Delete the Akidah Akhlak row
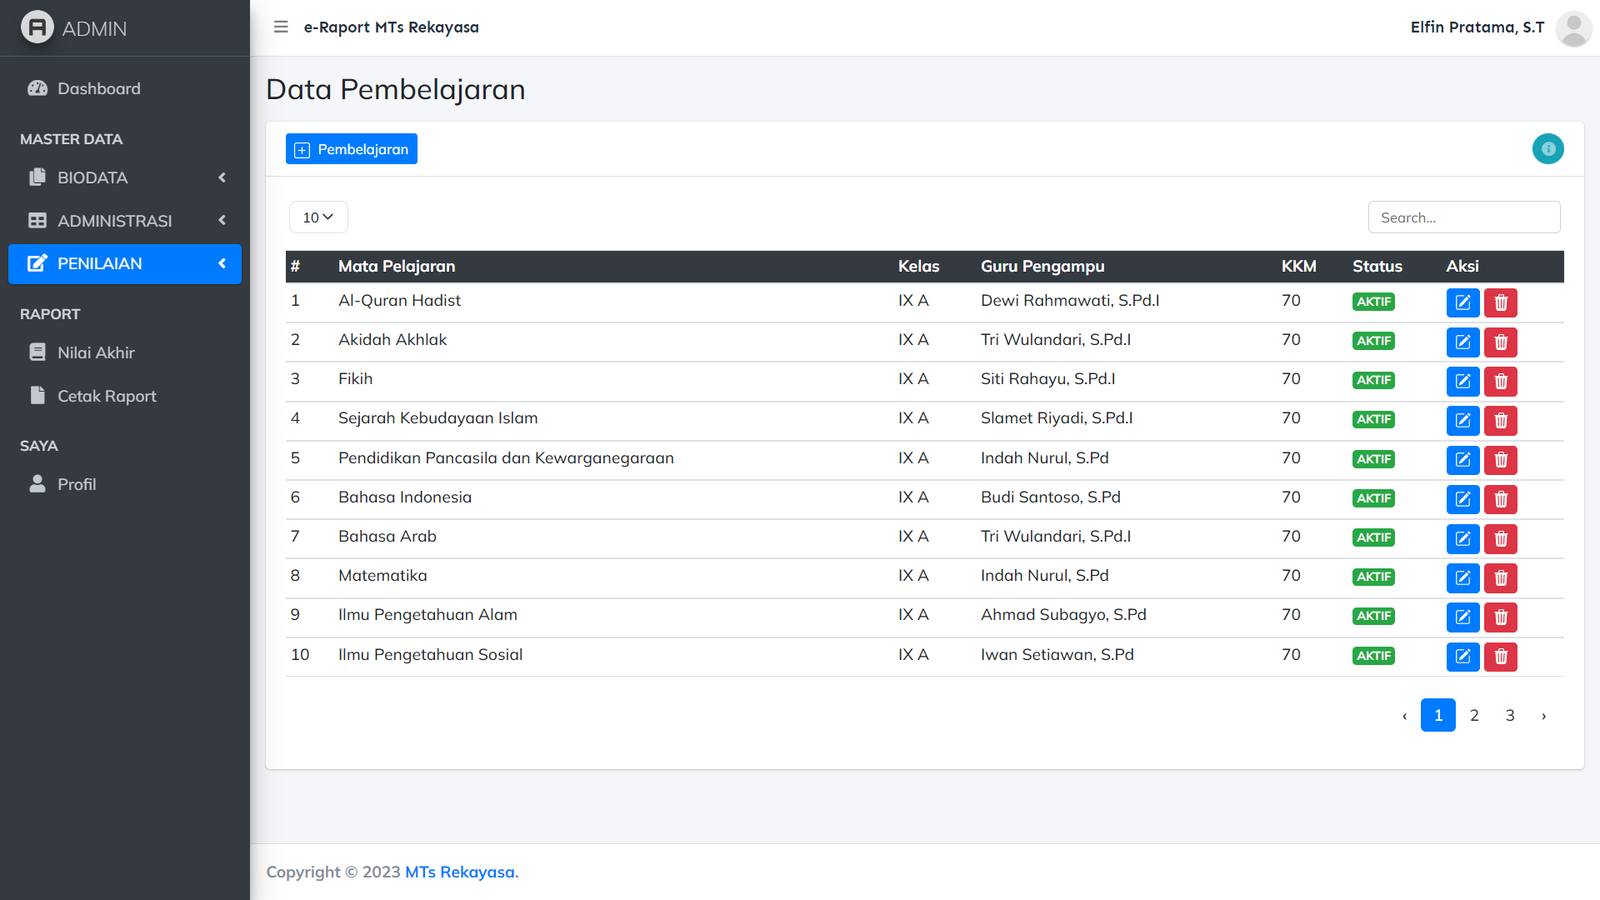This screenshot has width=1600, height=900. tap(1500, 342)
